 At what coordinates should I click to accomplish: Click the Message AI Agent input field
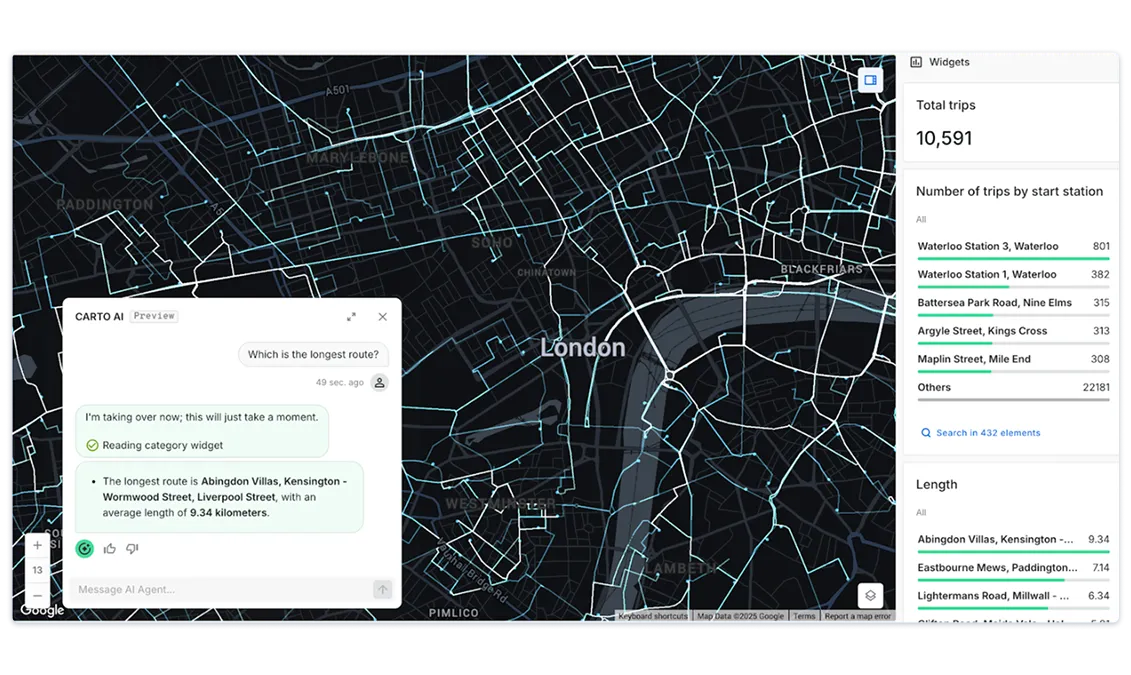point(200,589)
